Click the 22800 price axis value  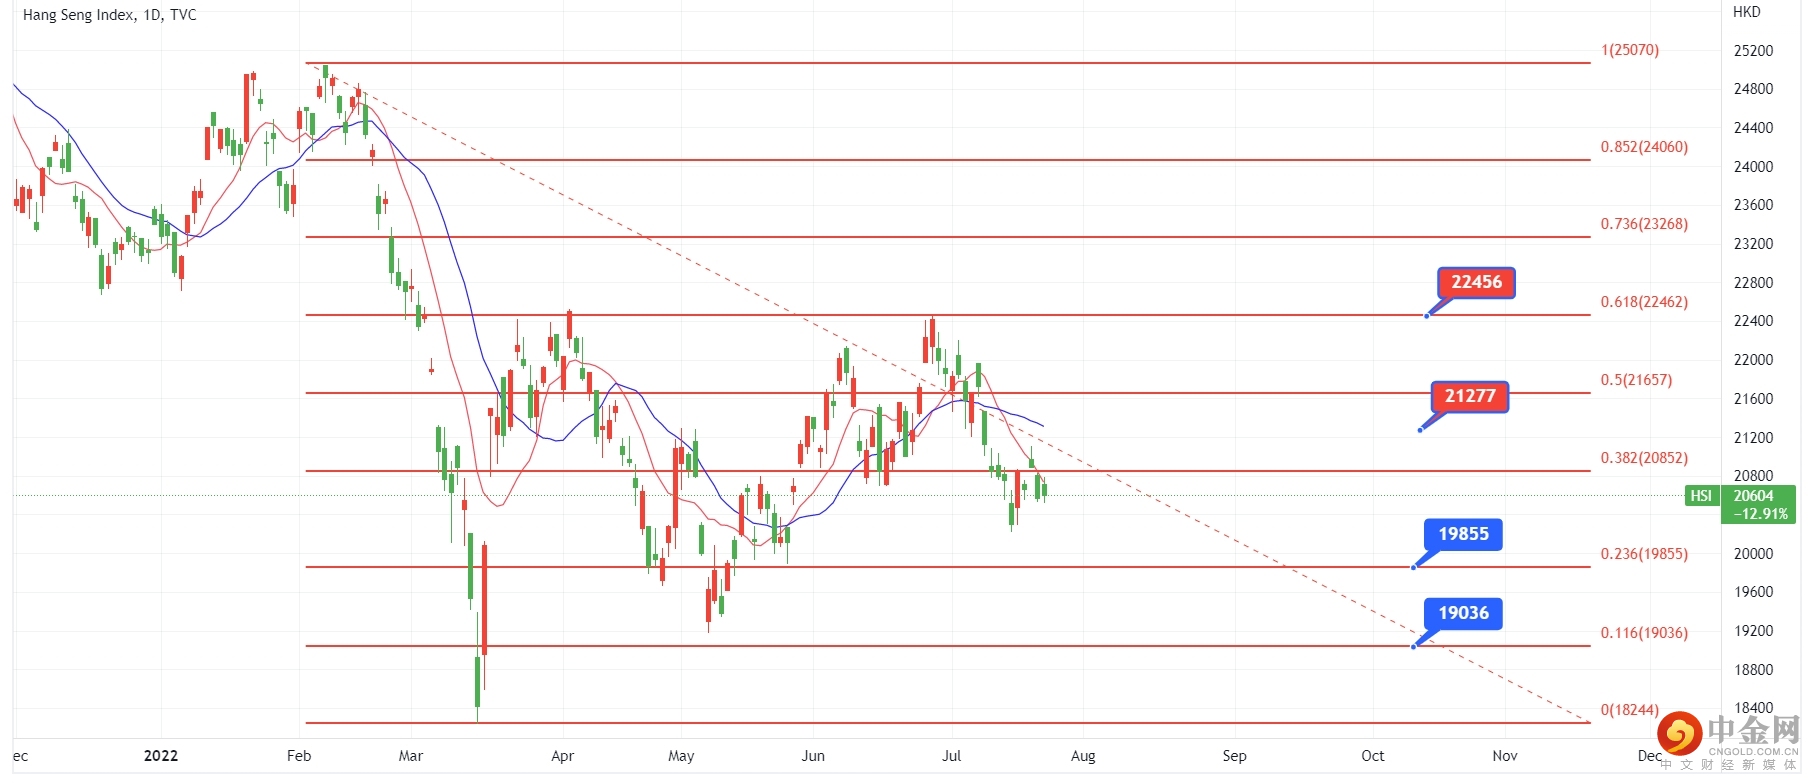(x=1753, y=283)
